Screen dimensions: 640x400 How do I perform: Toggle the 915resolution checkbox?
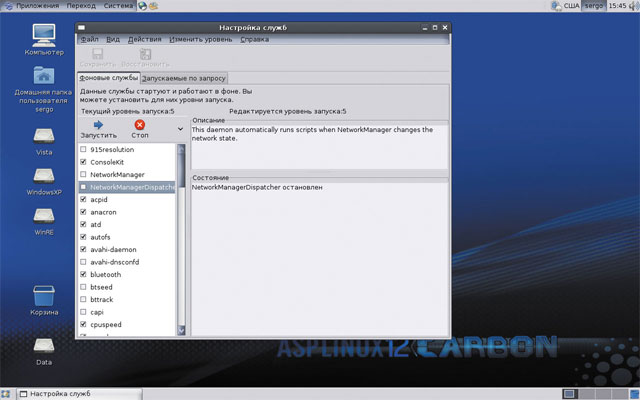(x=83, y=149)
